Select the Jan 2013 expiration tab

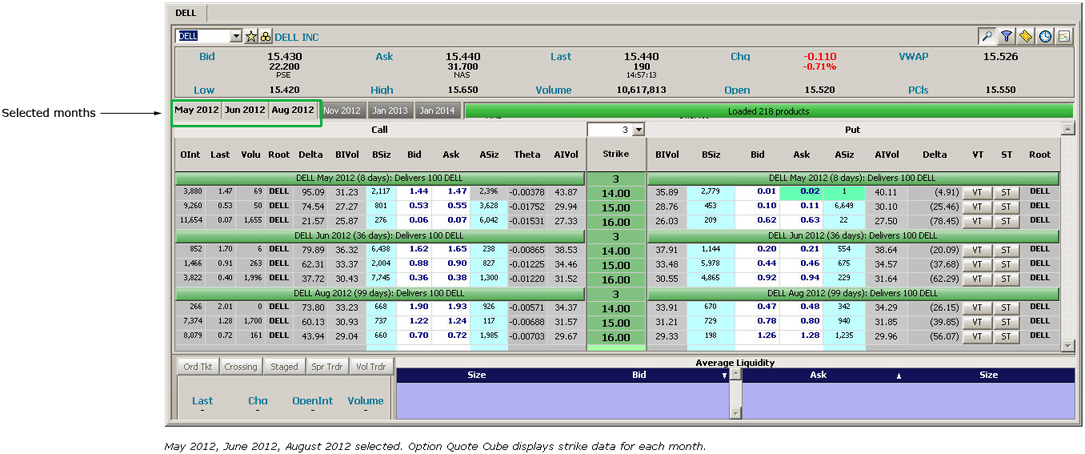click(x=390, y=111)
